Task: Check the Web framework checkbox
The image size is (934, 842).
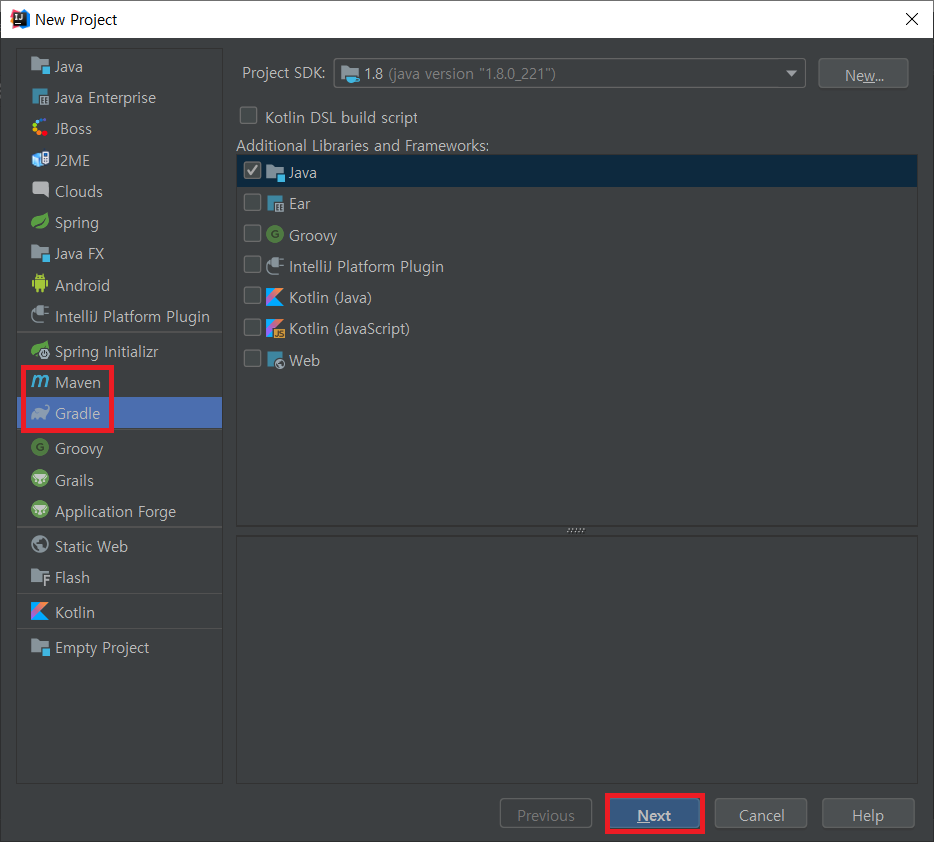Action: [253, 358]
